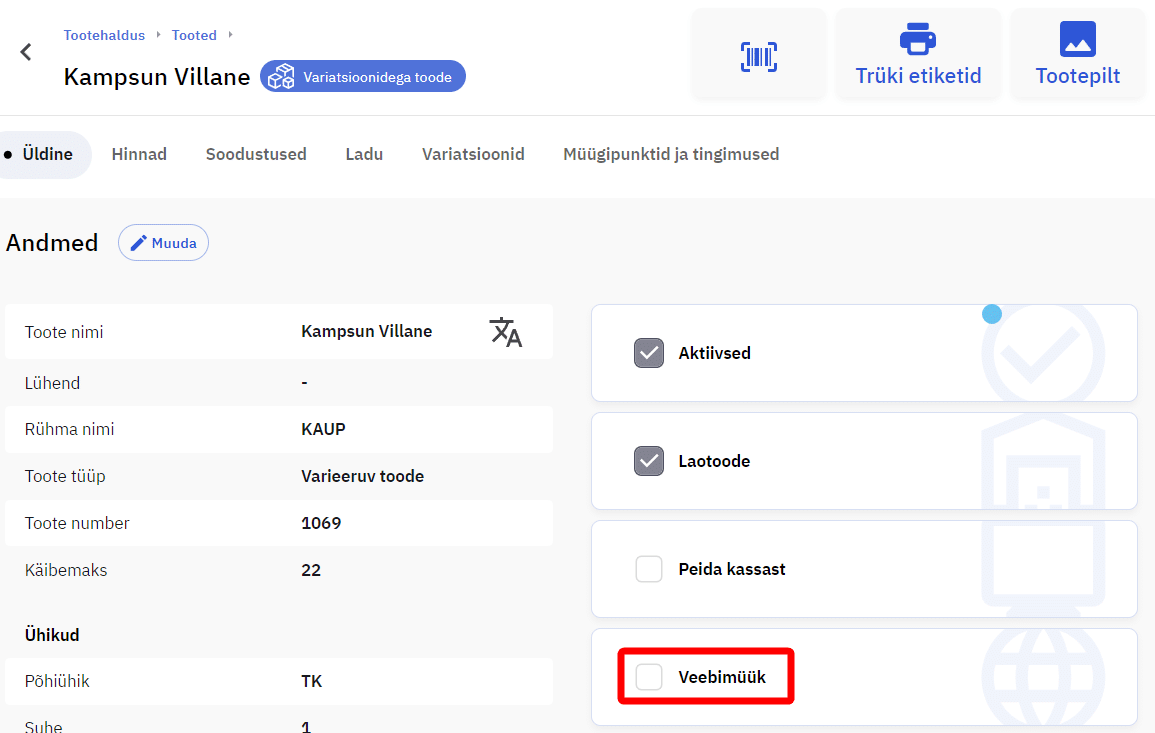This screenshot has height=733, width=1155.
Task: Click the pencil icon in Muuda
Action: click(138, 243)
